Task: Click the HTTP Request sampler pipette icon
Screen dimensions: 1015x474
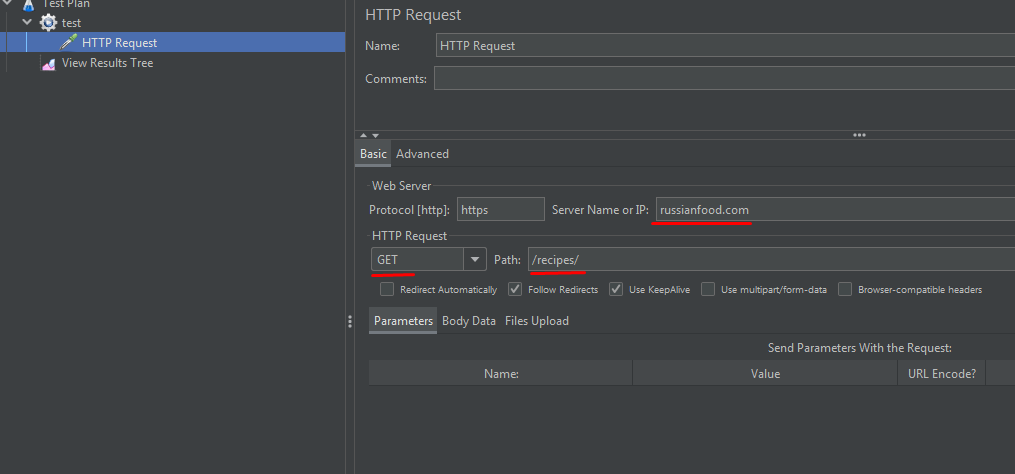Action: pos(68,43)
